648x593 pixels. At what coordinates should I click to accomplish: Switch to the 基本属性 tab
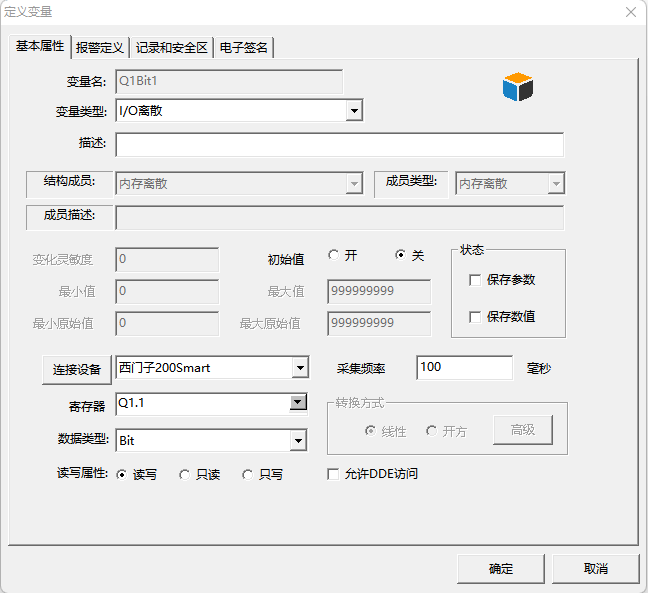click(x=40, y=46)
